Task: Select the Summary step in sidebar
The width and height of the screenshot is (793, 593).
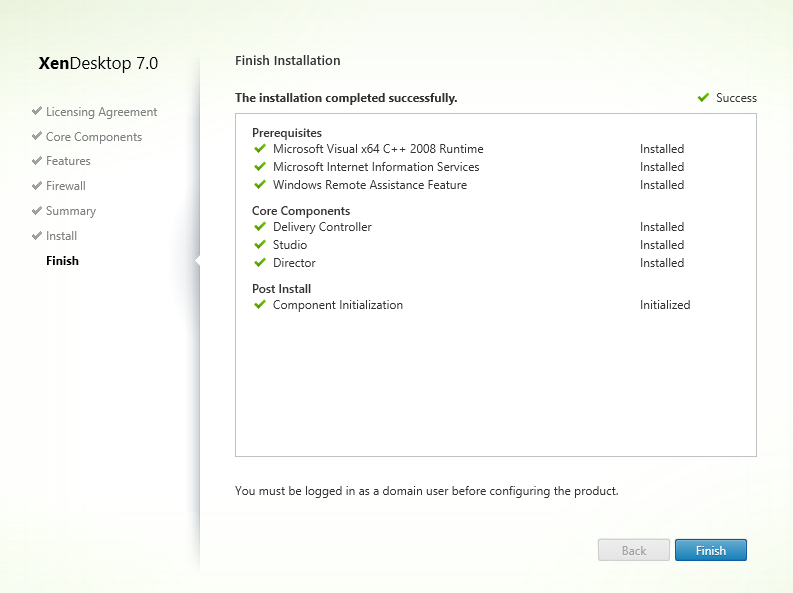Action: tap(71, 211)
